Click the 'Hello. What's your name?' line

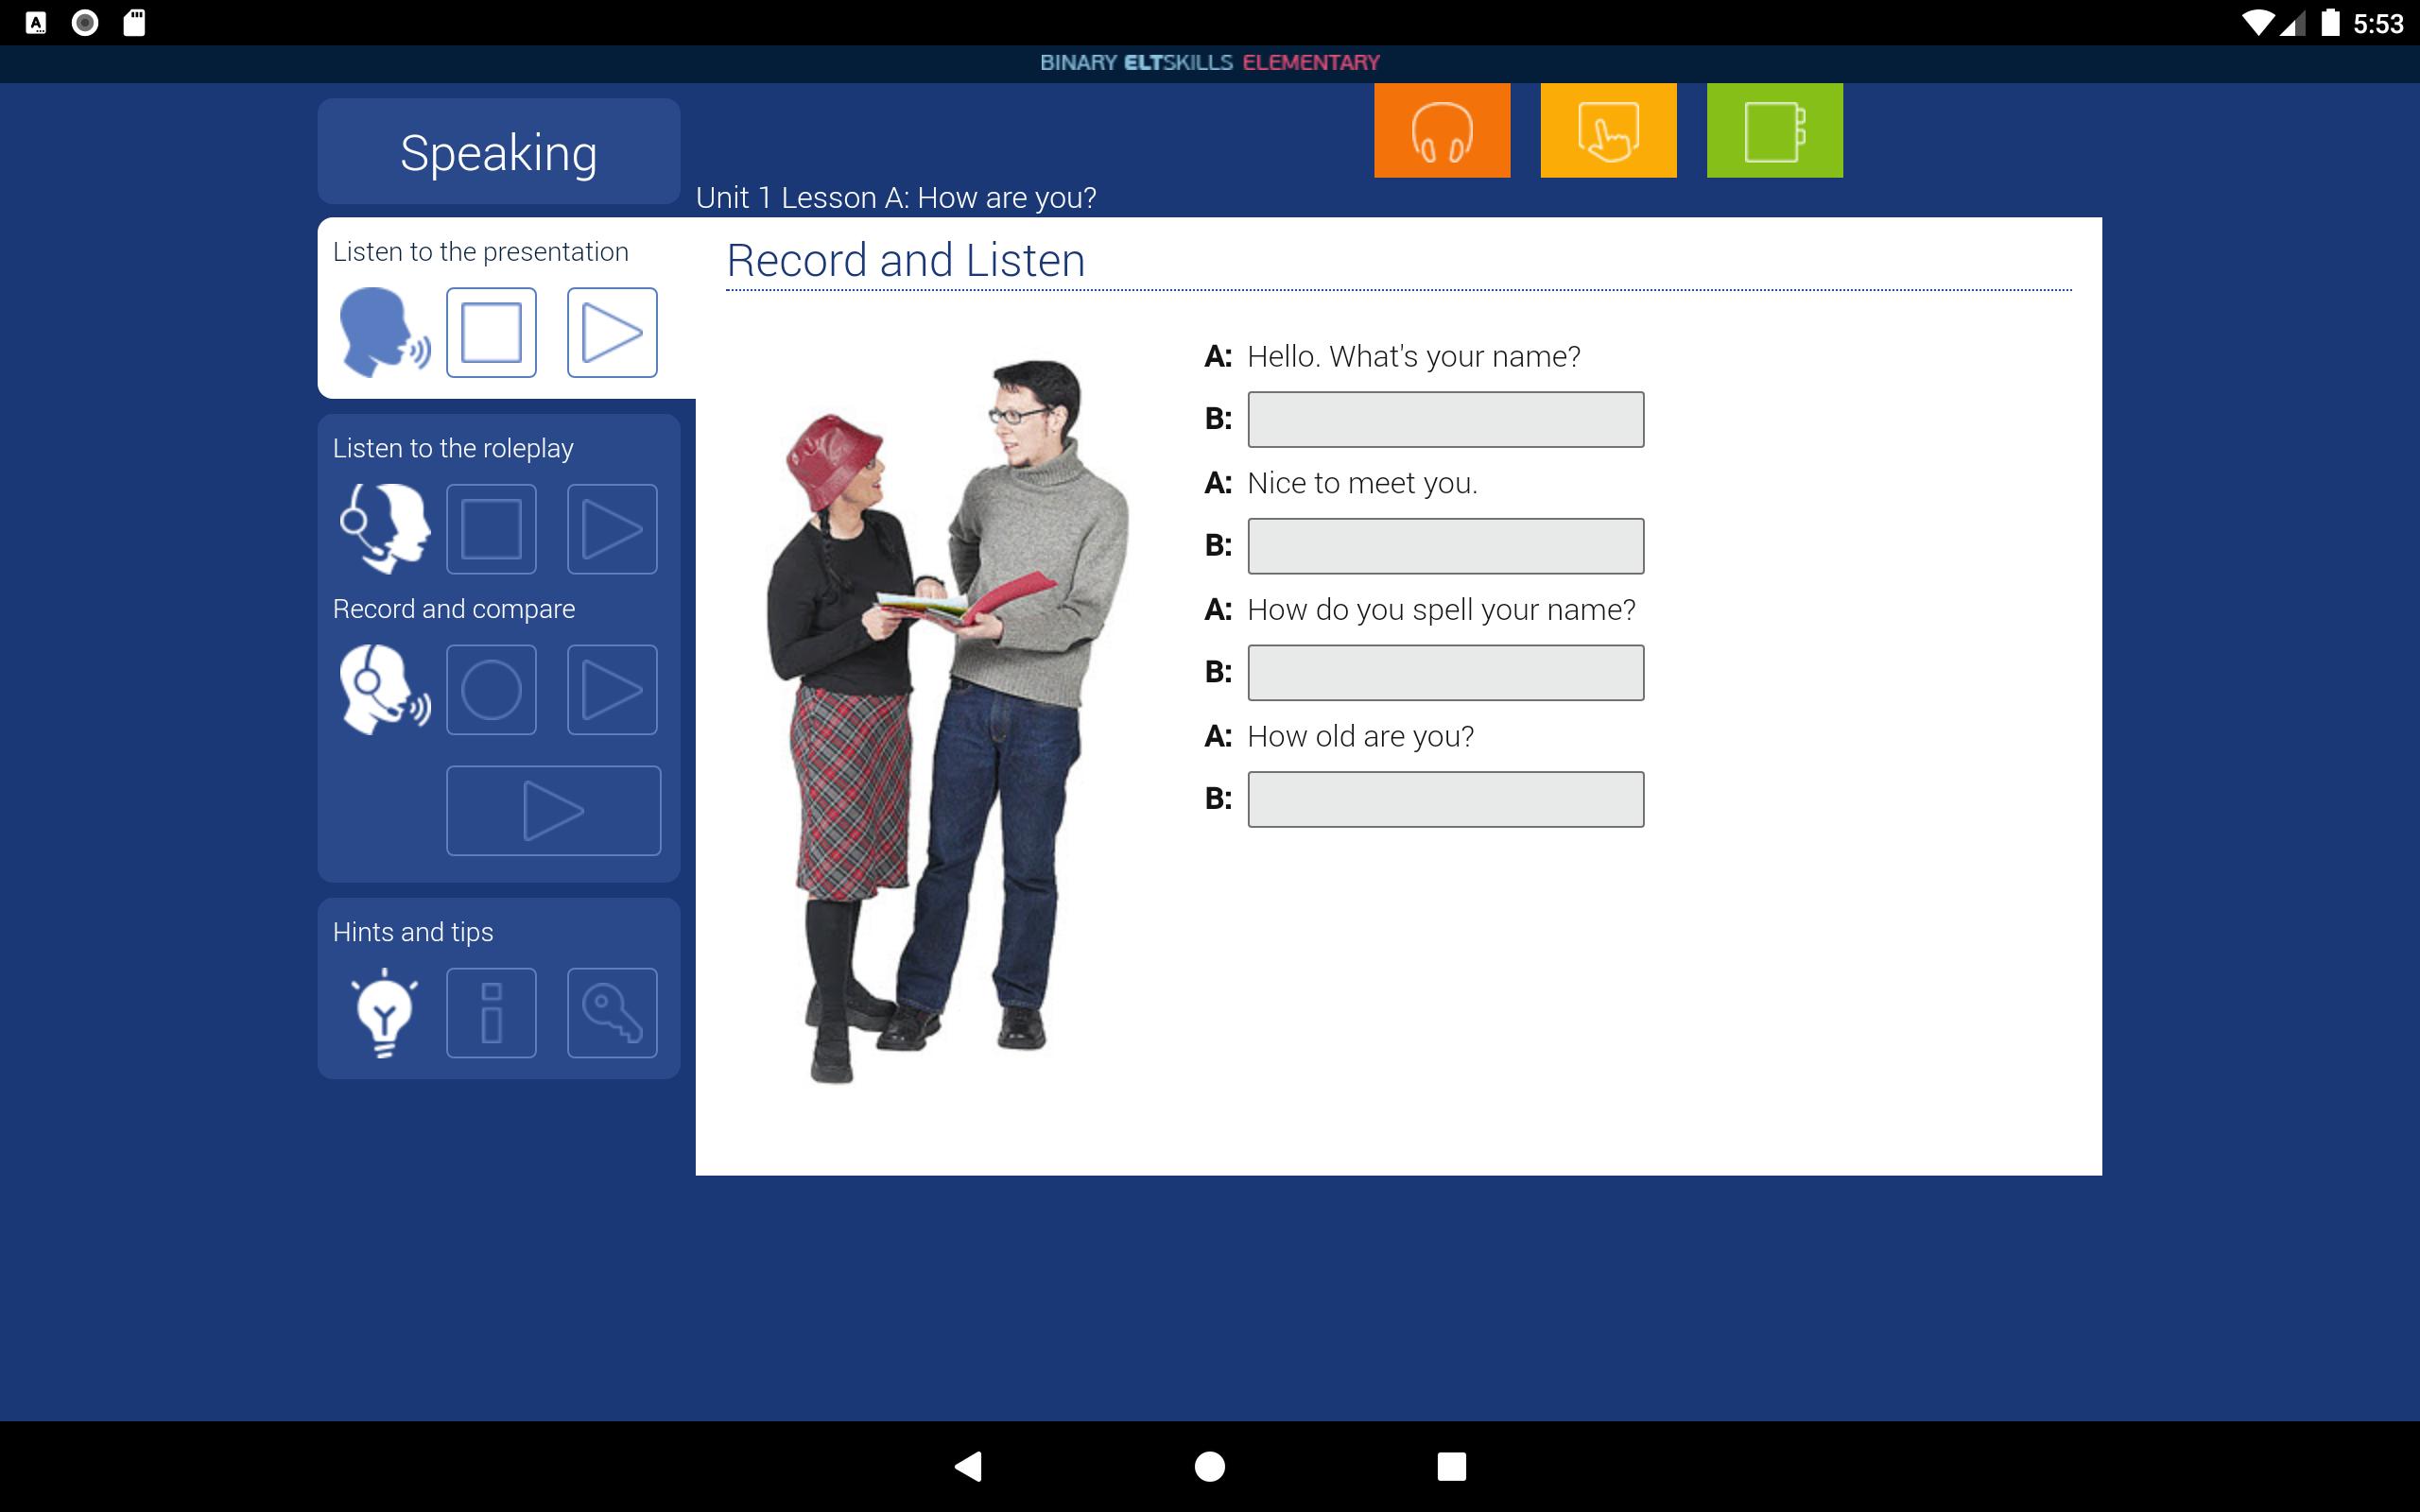(x=1414, y=356)
